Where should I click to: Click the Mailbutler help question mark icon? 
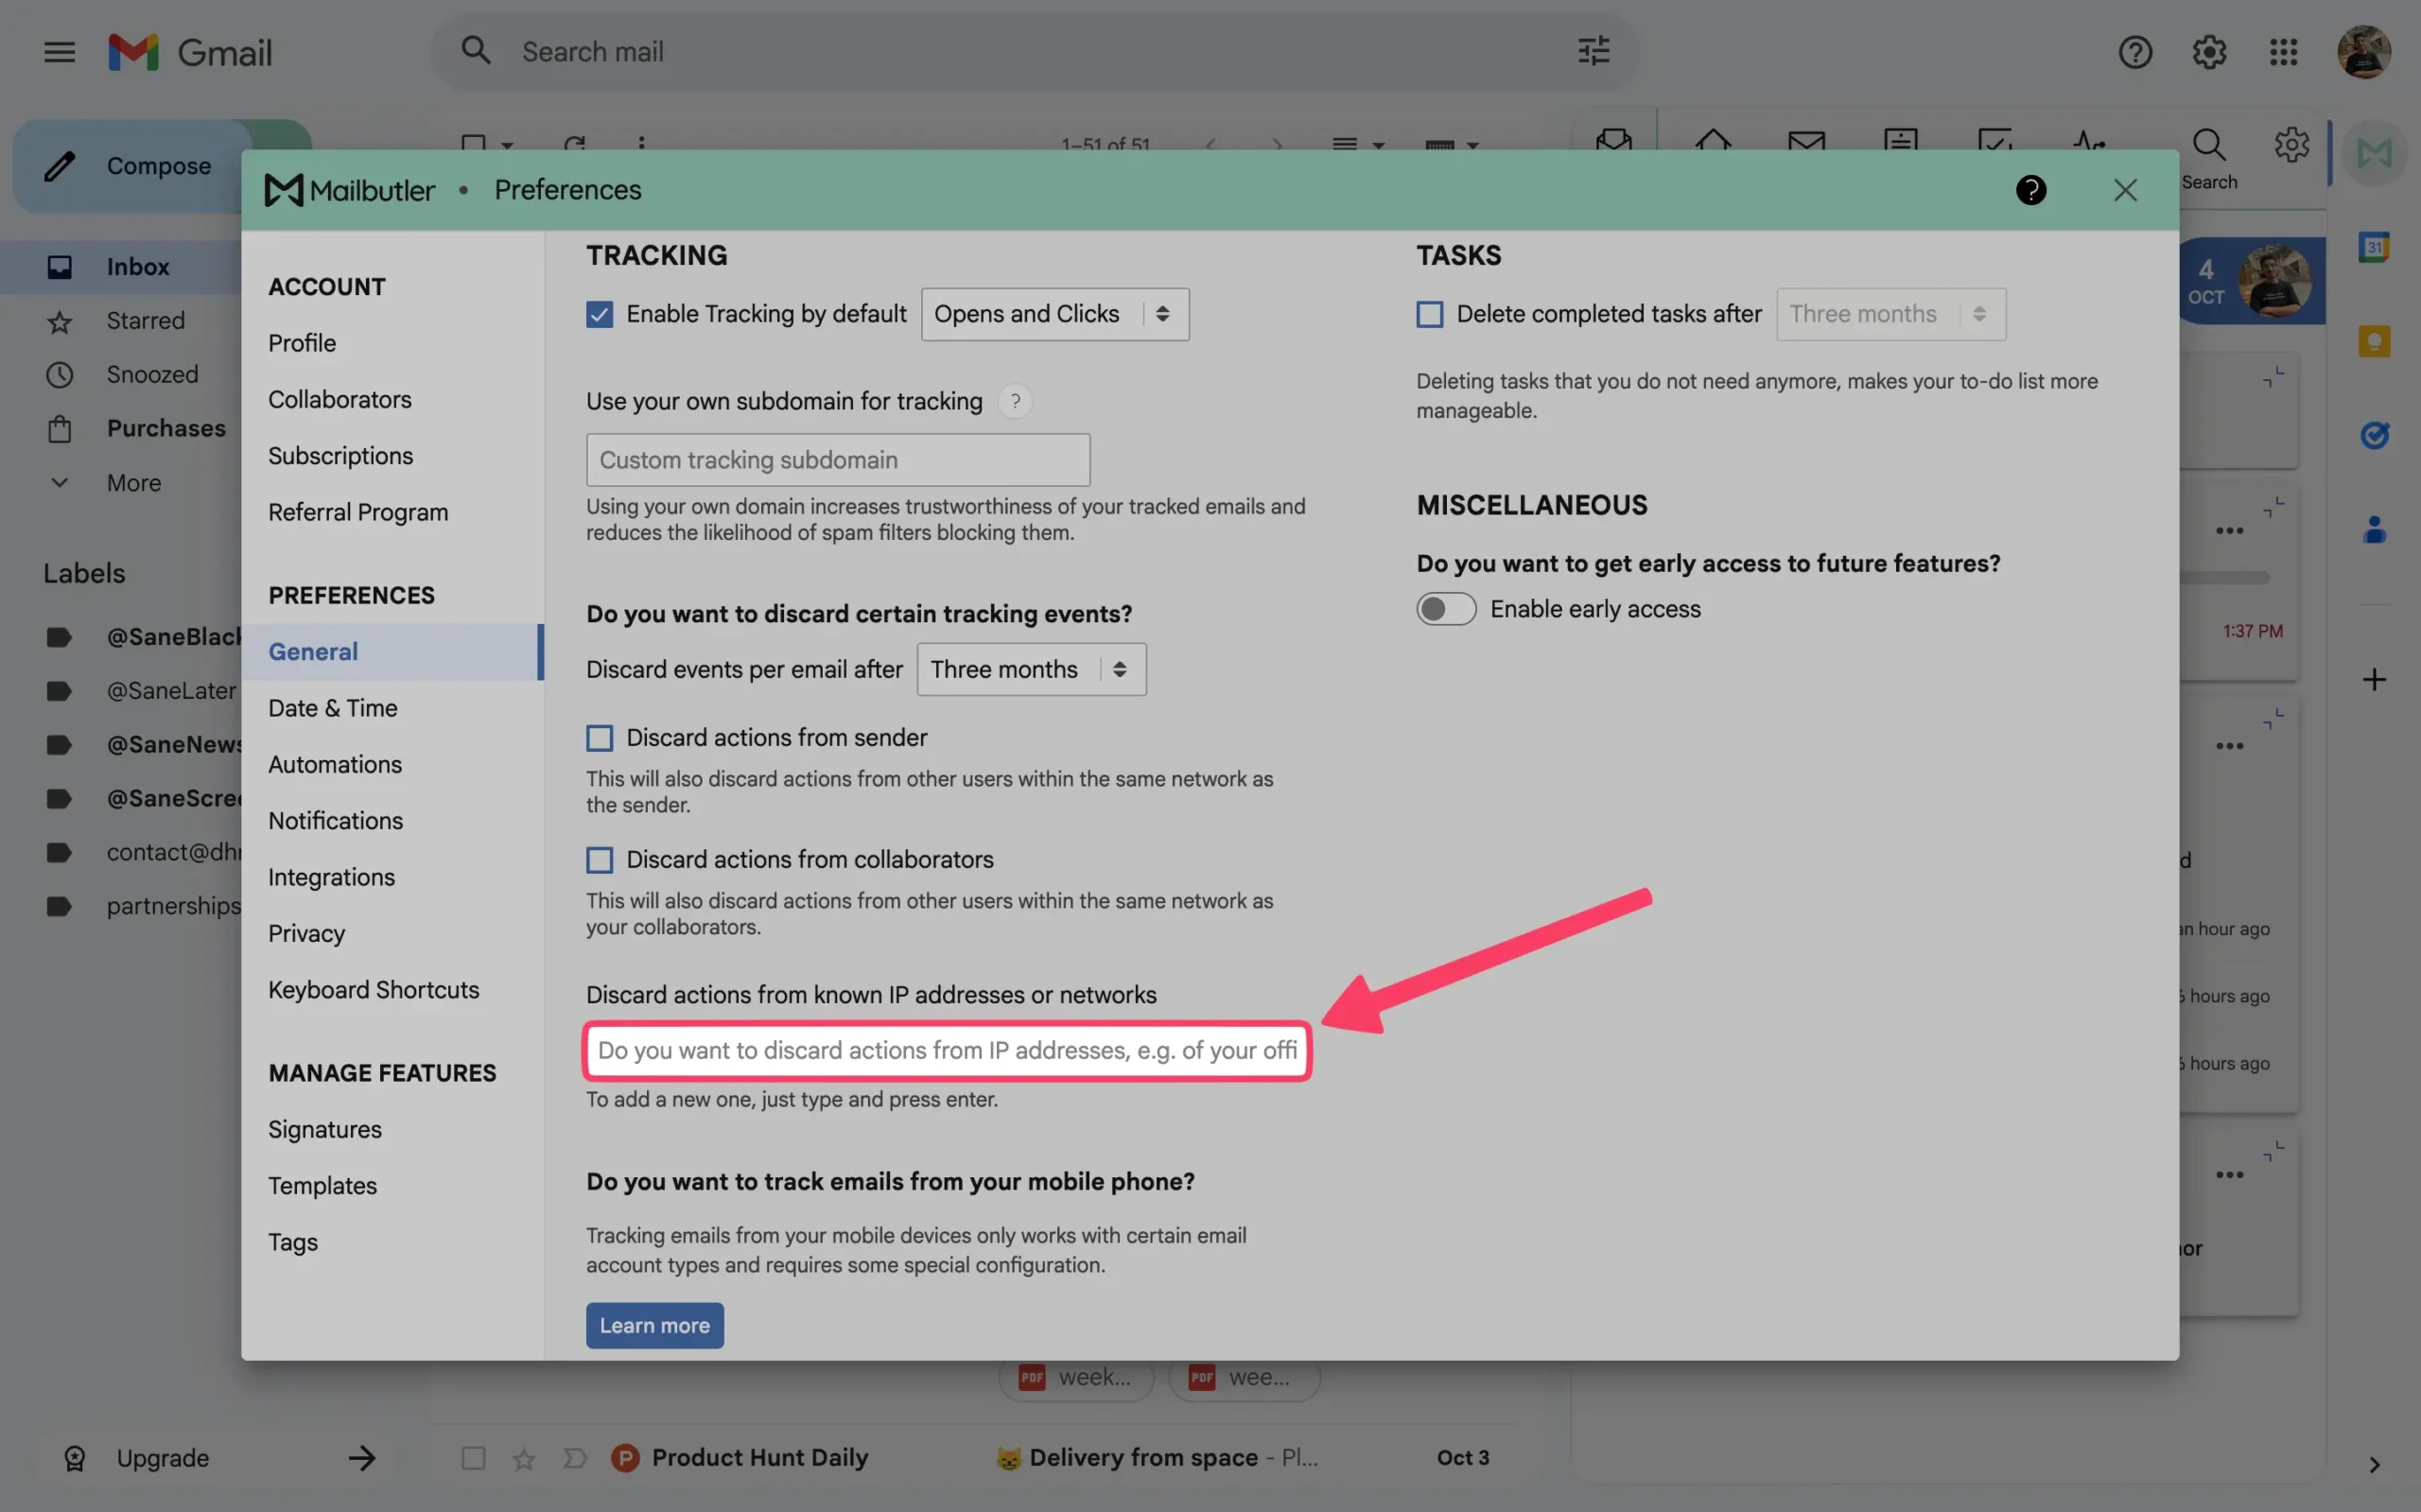tap(2030, 190)
